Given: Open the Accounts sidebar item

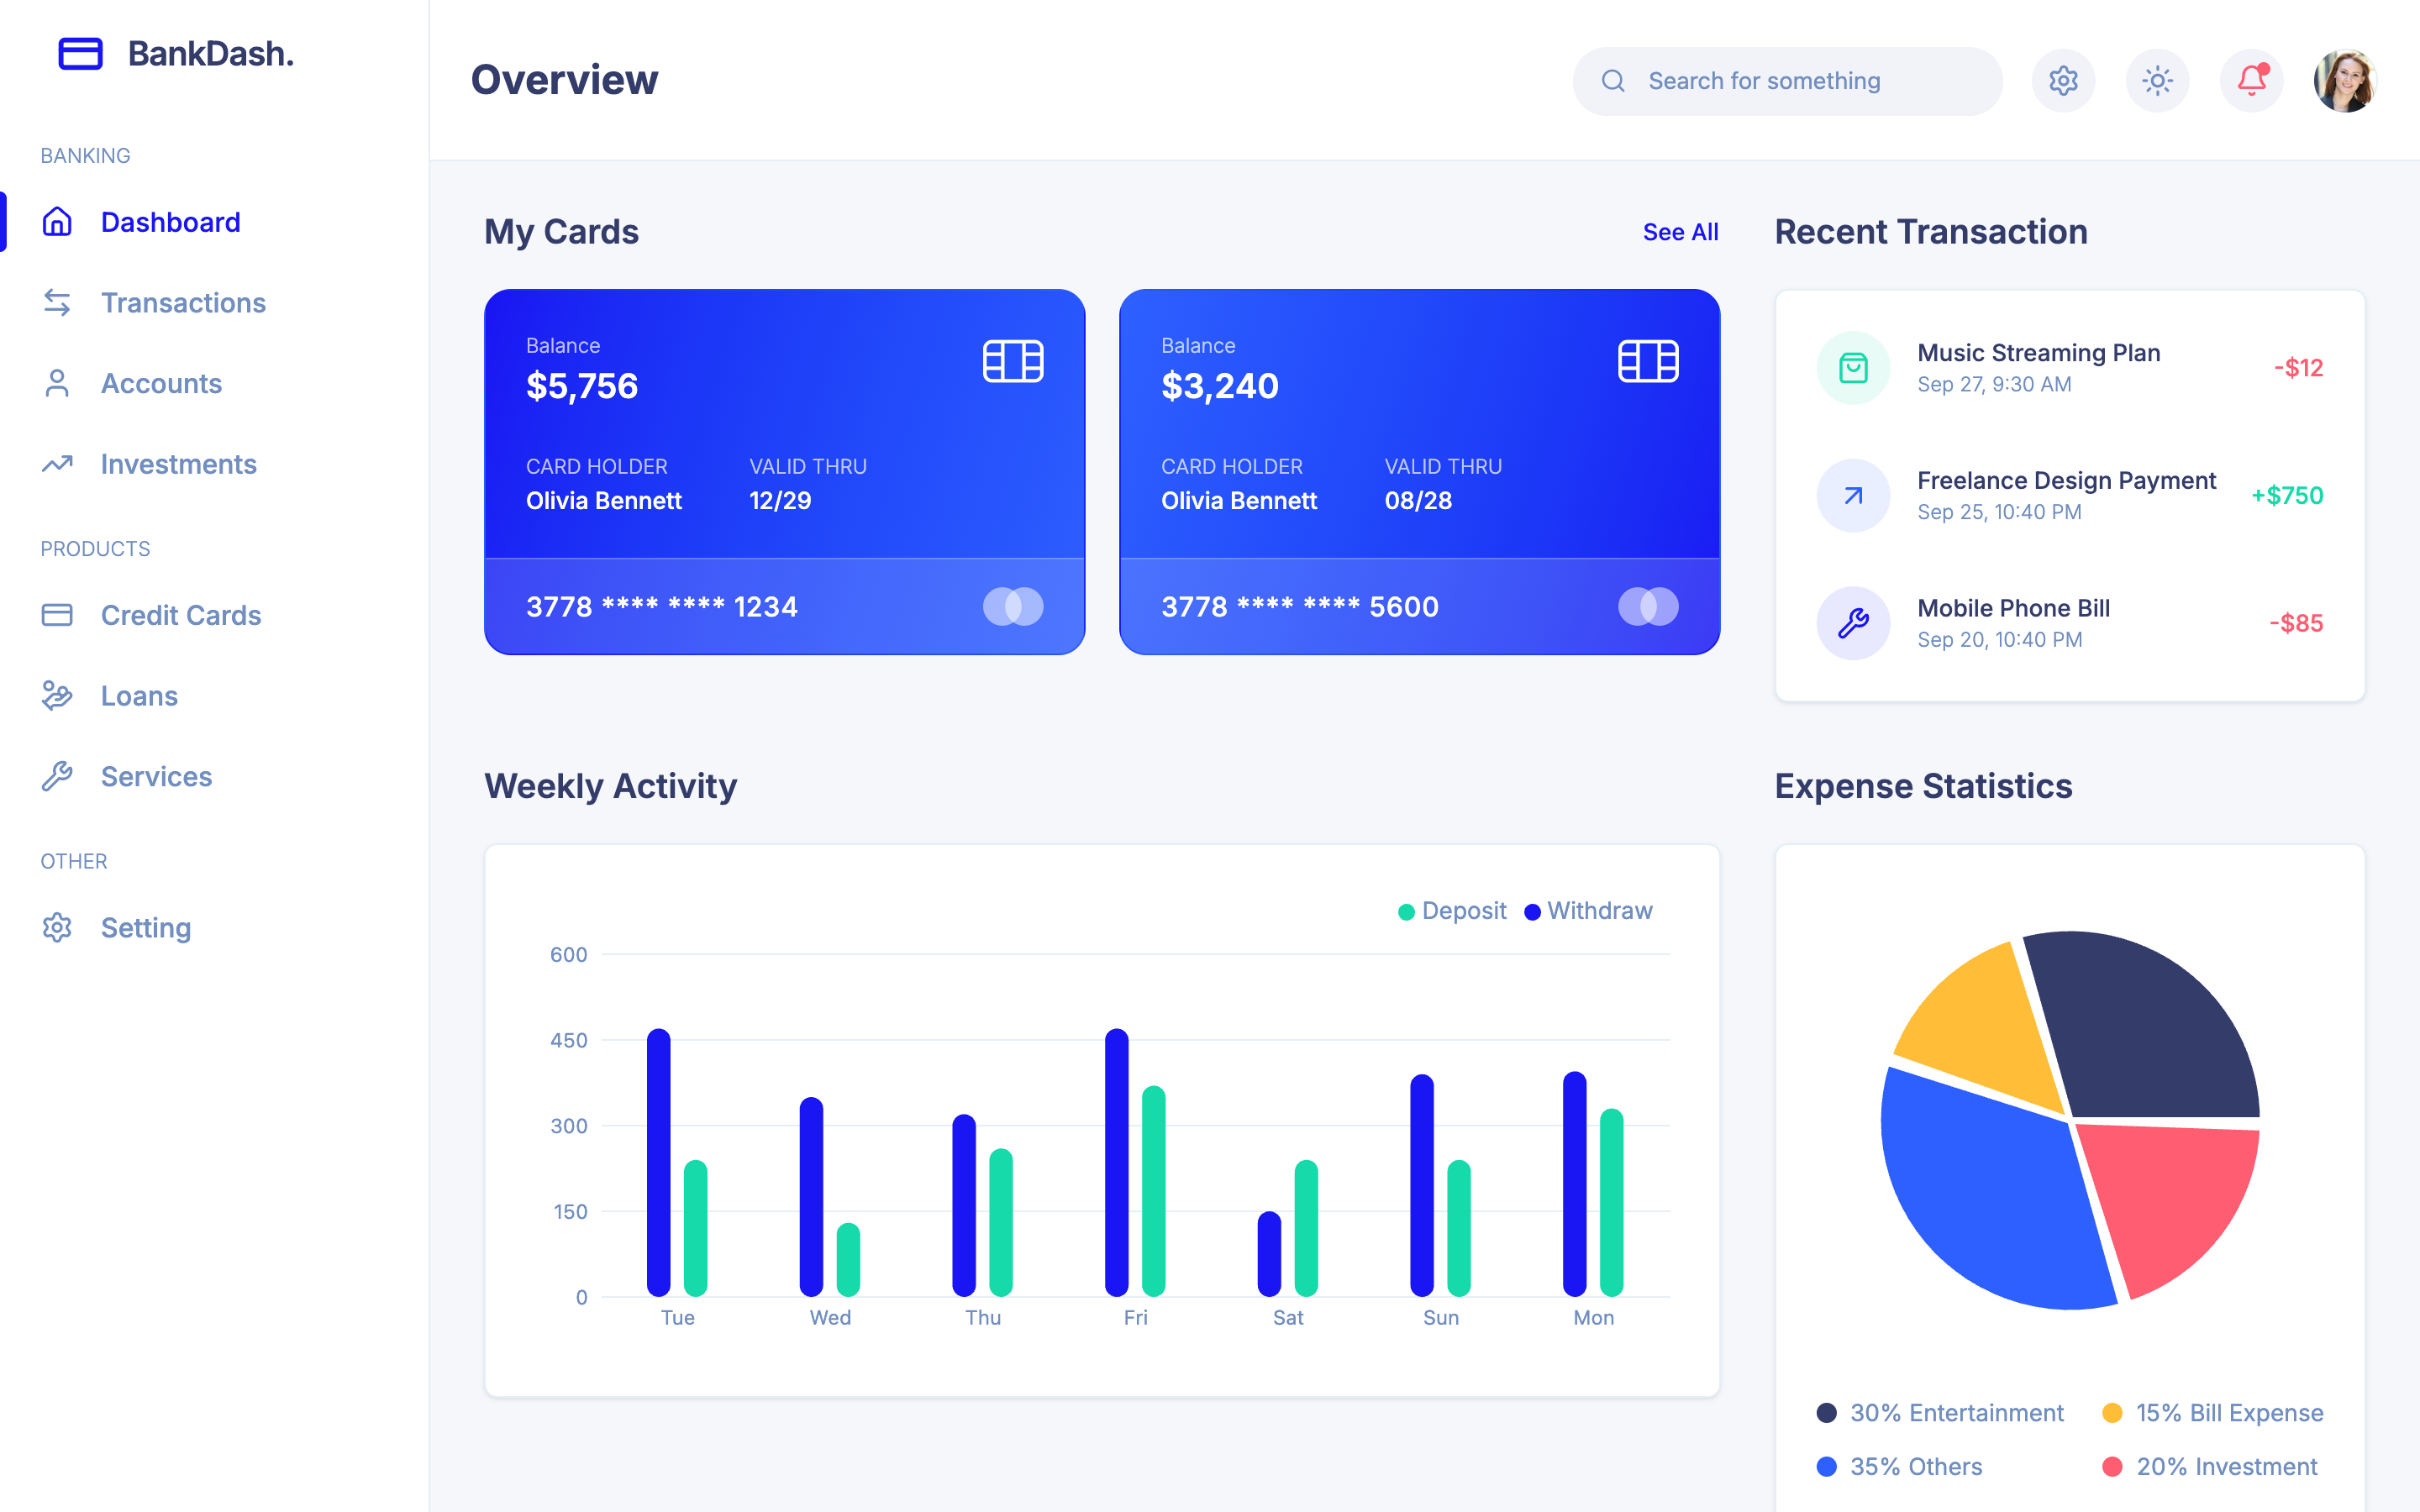Looking at the screenshot, I should (214, 383).
